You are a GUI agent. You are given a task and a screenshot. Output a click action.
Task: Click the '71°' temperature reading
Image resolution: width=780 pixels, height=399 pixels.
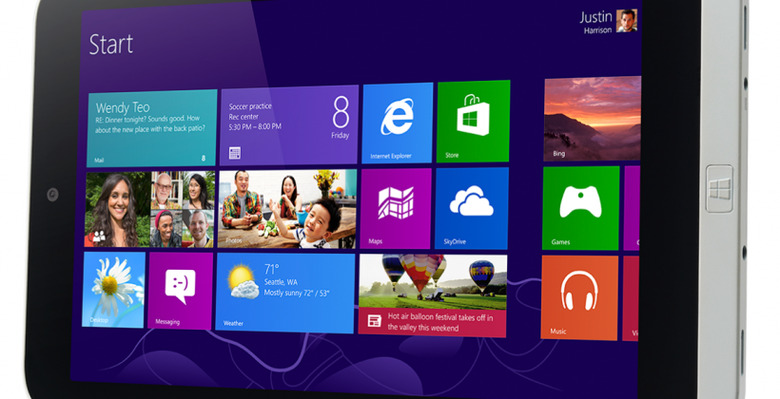272,269
